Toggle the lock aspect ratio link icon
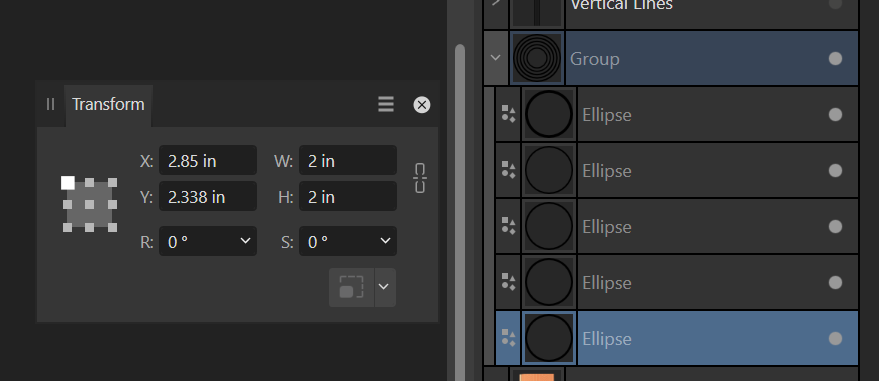Viewport: 879px width, 381px height. pyautogui.click(x=420, y=178)
